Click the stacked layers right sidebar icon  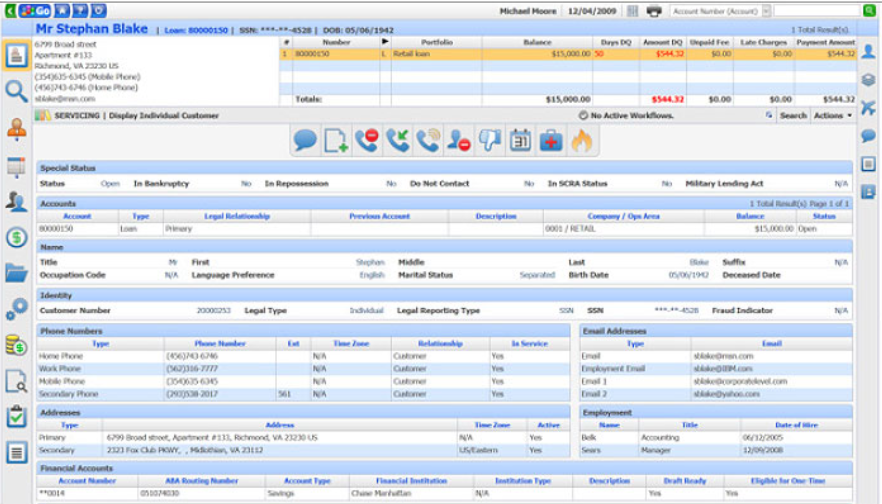[868, 80]
